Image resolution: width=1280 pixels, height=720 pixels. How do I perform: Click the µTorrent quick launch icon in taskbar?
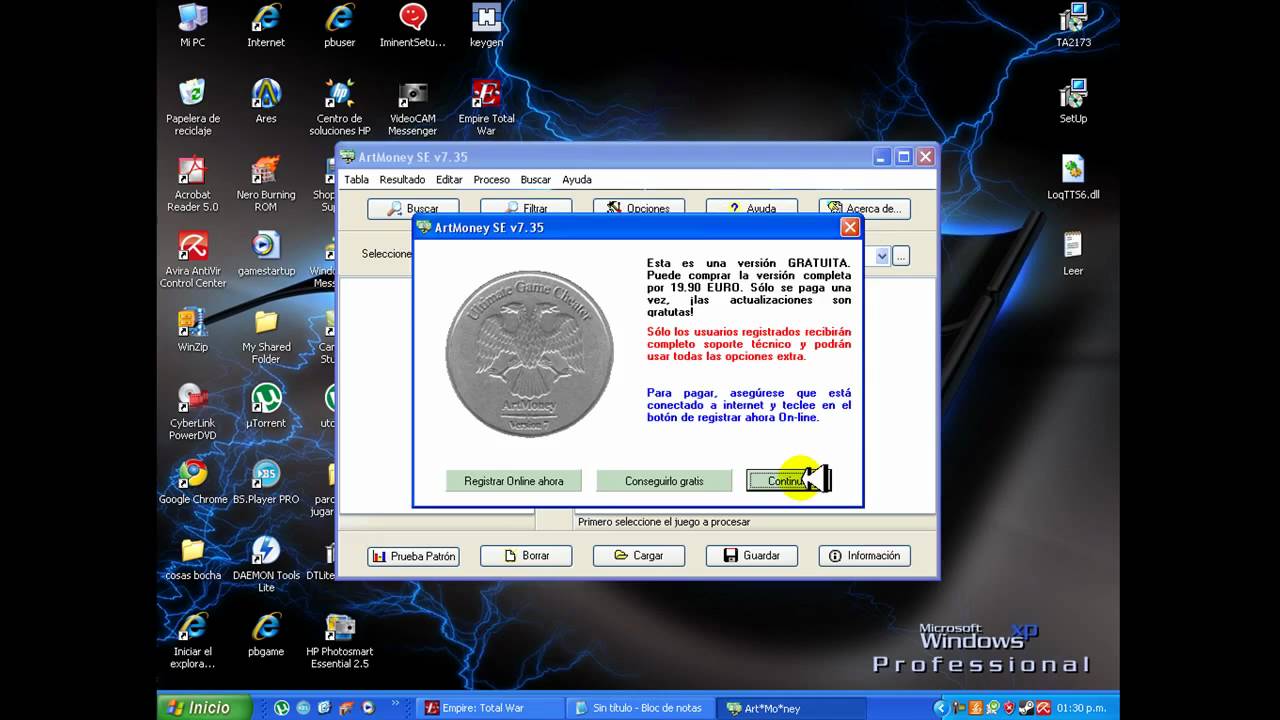point(282,708)
